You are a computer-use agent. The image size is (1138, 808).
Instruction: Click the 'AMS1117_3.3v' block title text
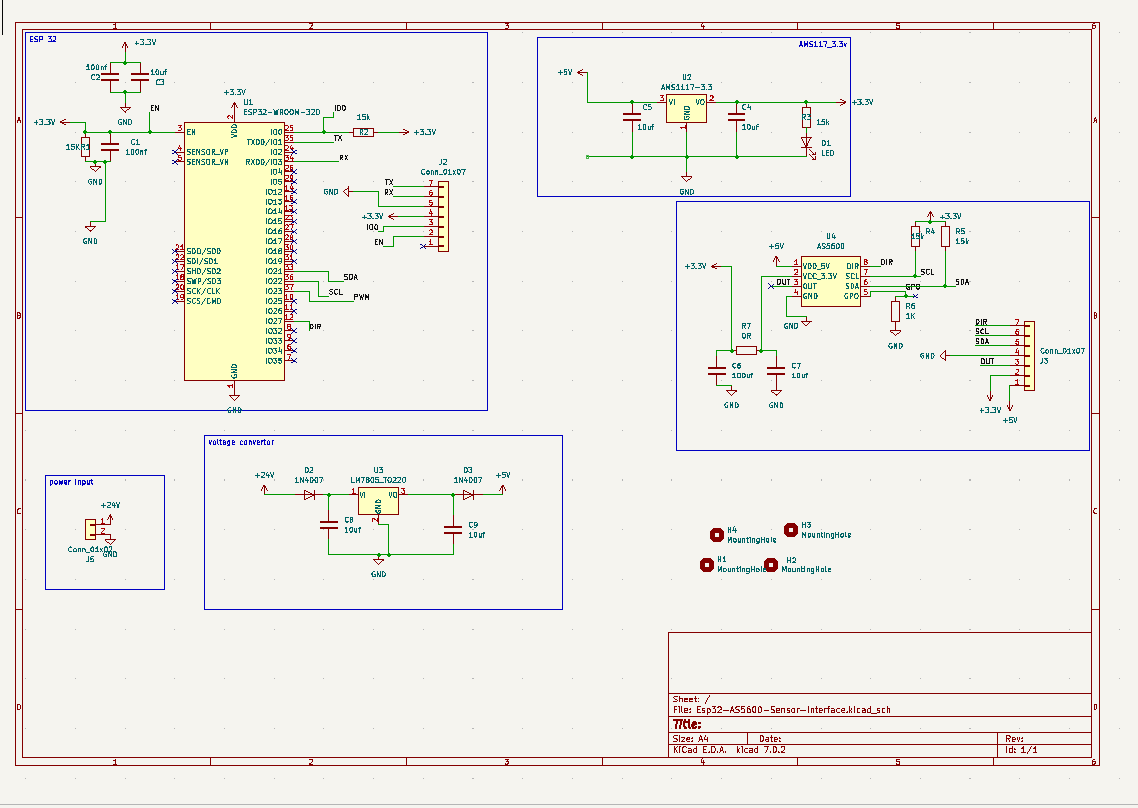[x=822, y=44]
